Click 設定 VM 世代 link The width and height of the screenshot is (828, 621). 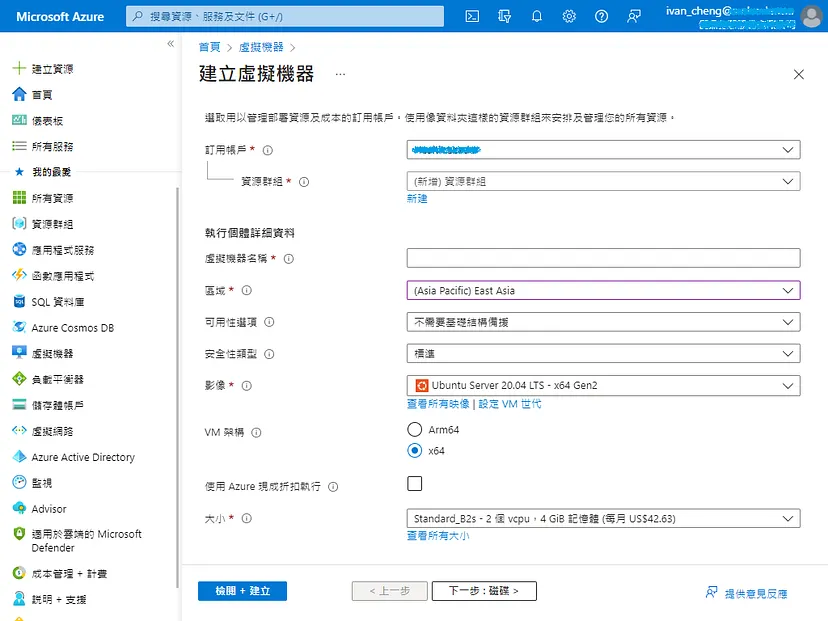tap(510, 404)
